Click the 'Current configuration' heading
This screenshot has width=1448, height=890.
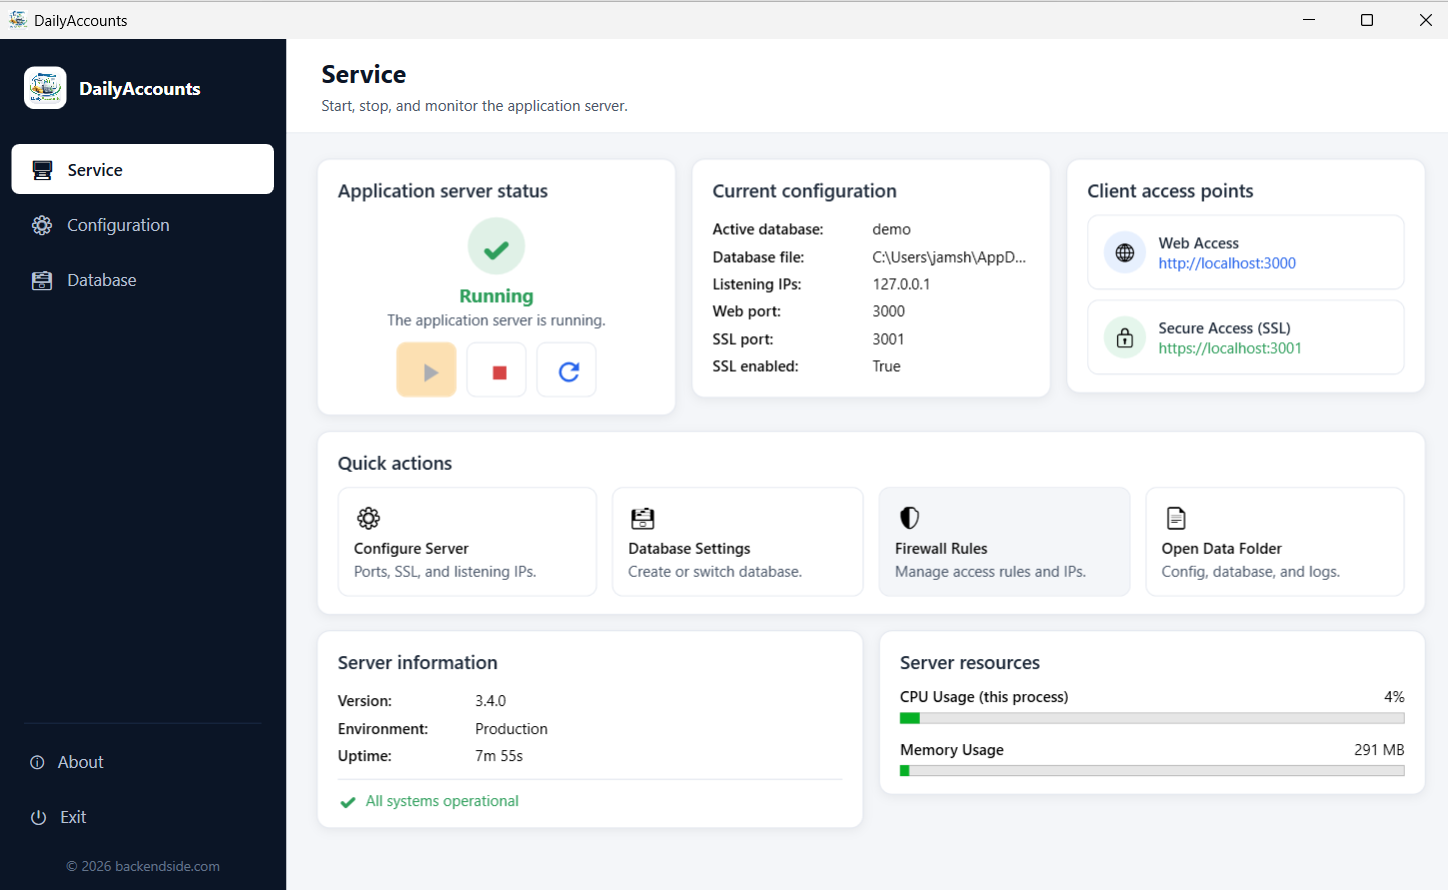click(x=804, y=191)
